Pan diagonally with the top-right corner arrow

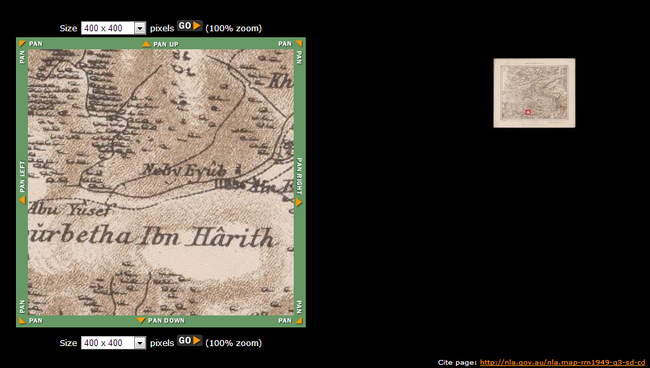[299, 44]
